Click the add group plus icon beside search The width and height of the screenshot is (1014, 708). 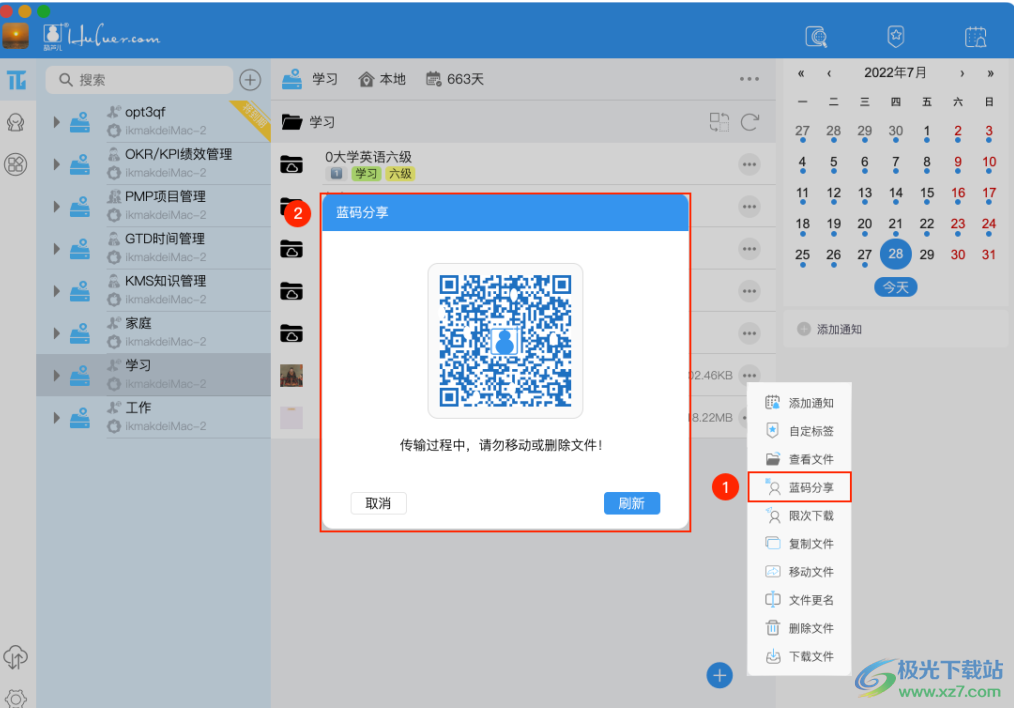(x=250, y=80)
